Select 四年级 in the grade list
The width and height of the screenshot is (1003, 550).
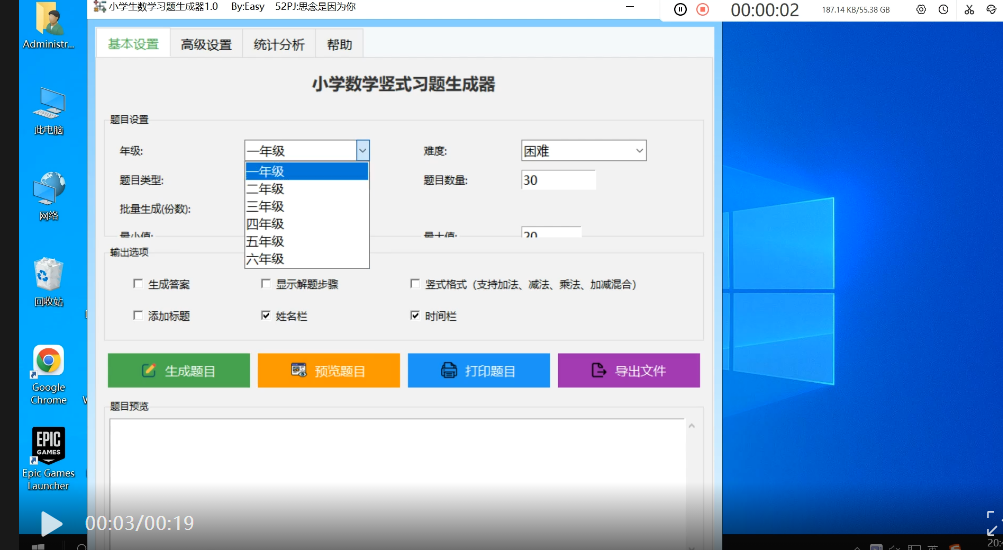307,224
